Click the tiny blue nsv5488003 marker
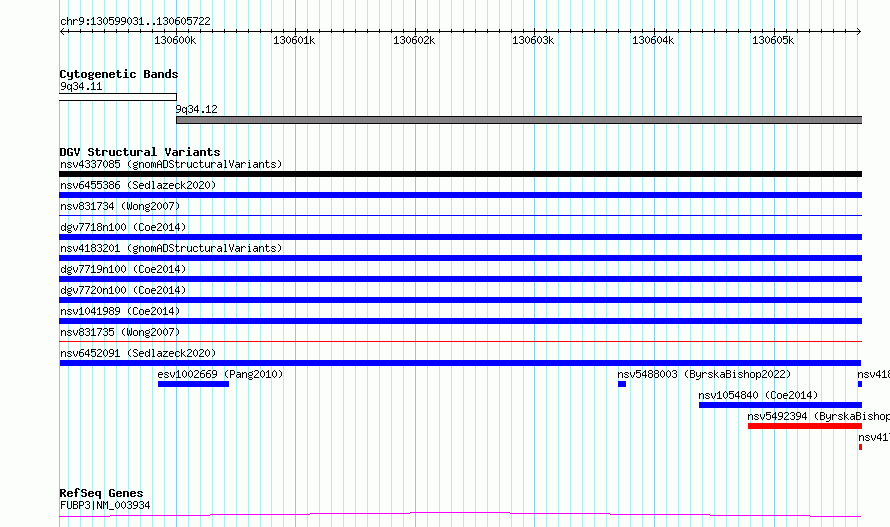Viewport: 890px width, 527px height. (622, 384)
